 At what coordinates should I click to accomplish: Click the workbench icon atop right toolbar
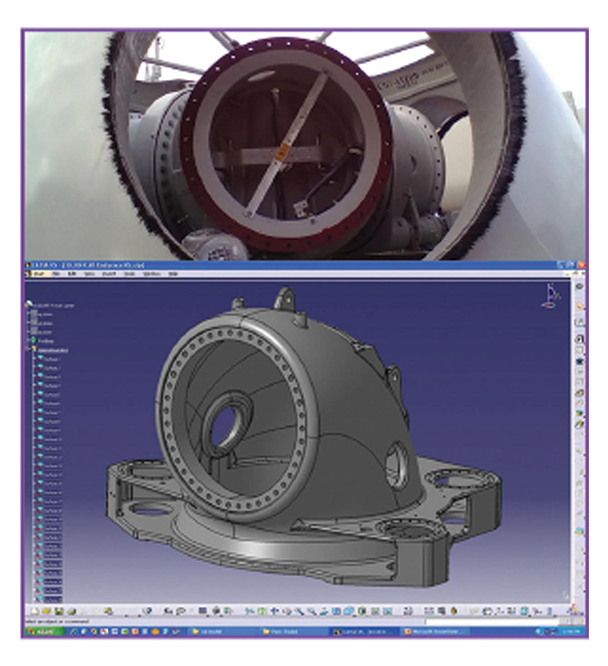tap(579, 287)
